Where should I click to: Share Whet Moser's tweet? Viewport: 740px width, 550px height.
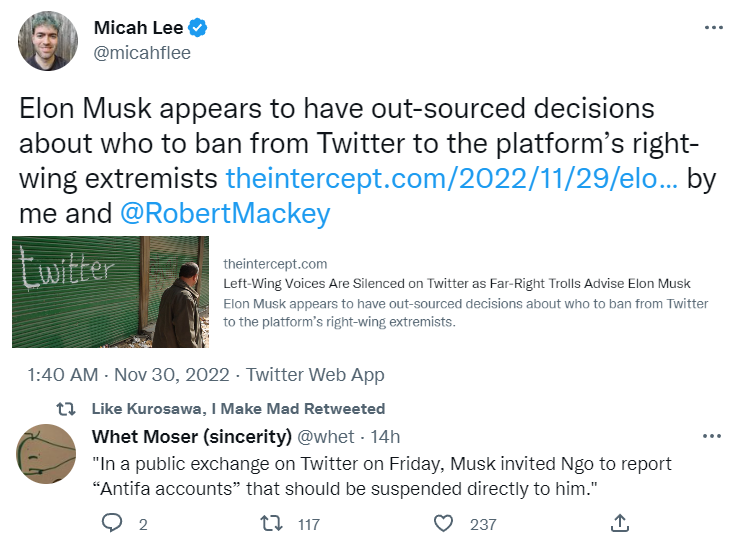tap(619, 523)
